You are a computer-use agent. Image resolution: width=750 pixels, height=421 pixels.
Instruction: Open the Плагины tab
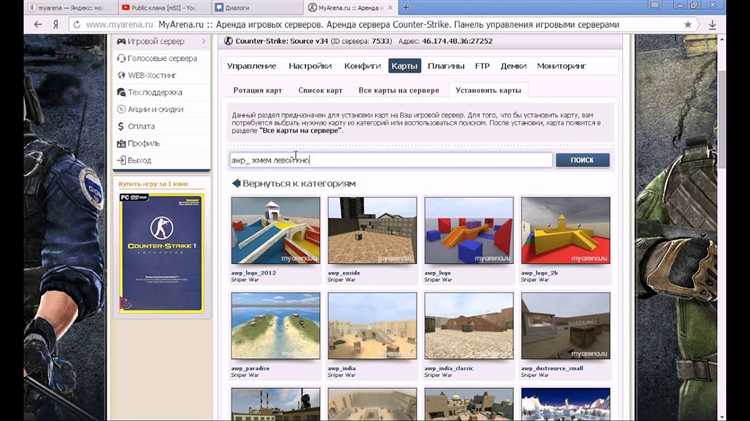[x=446, y=66]
